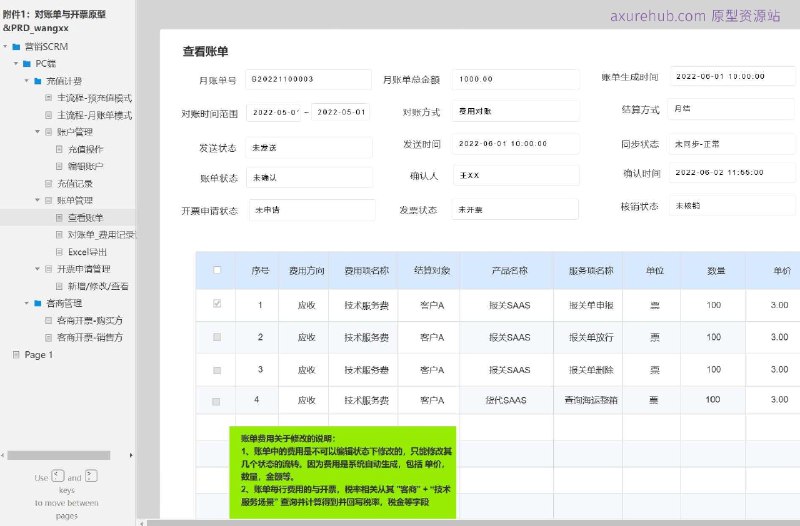Open the 新增/修改/查看 page
Viewport: 800px width, 526px height.
coord(98,286)
